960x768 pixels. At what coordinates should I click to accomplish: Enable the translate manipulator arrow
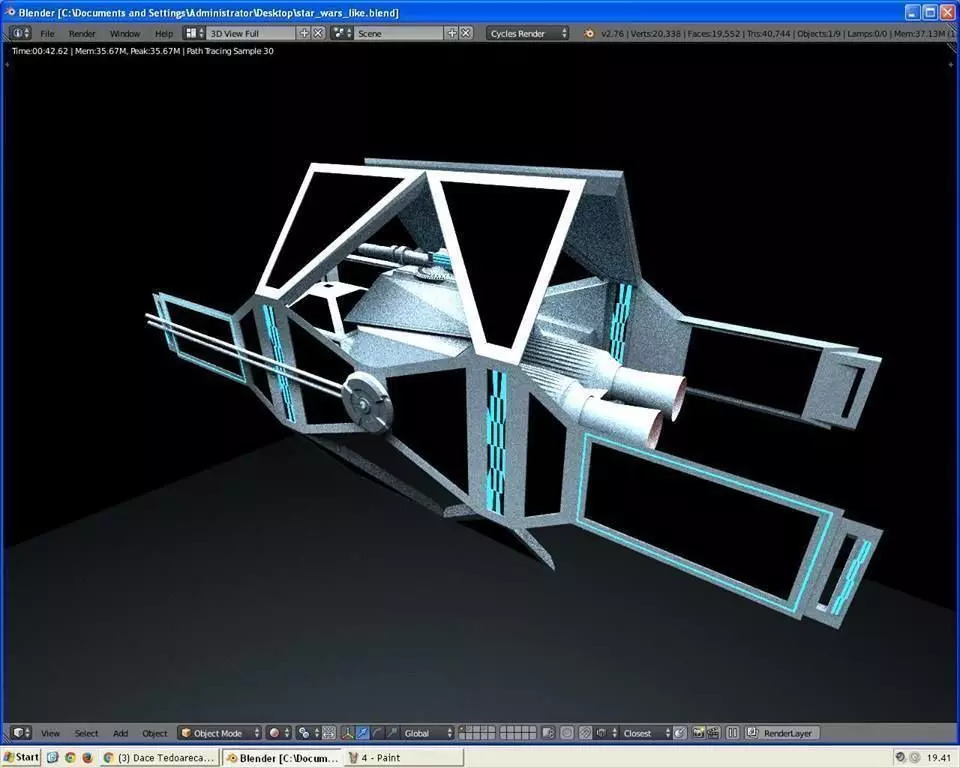pyautogui.click(x=362, y=732)
